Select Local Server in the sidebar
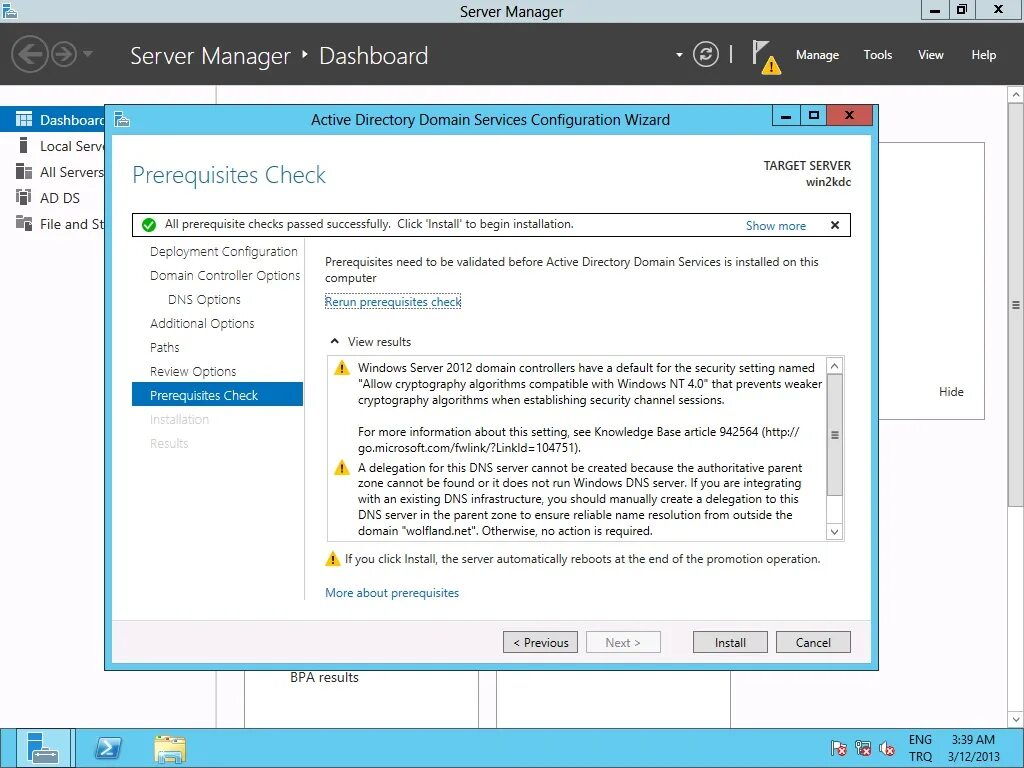The height and width of the screenshot is (768, 1024). pyautogui.click(x=52, y=146)
